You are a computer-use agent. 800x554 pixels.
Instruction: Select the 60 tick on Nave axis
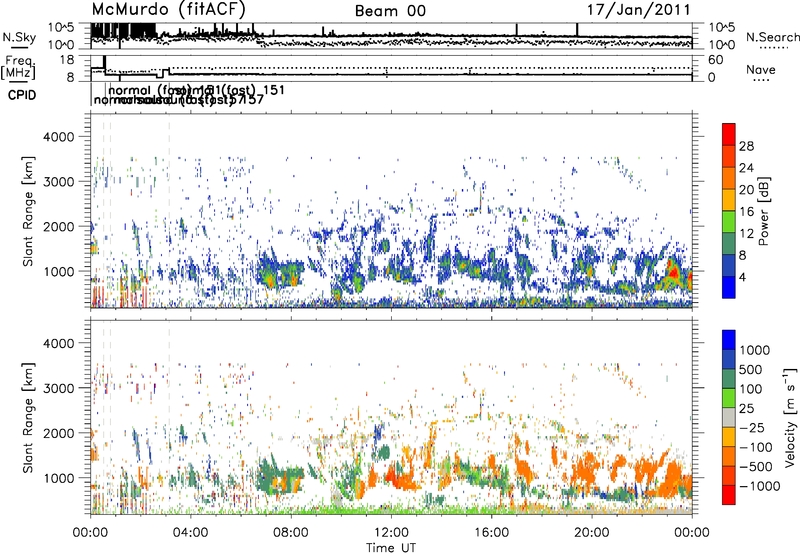(x=716, y=60)
